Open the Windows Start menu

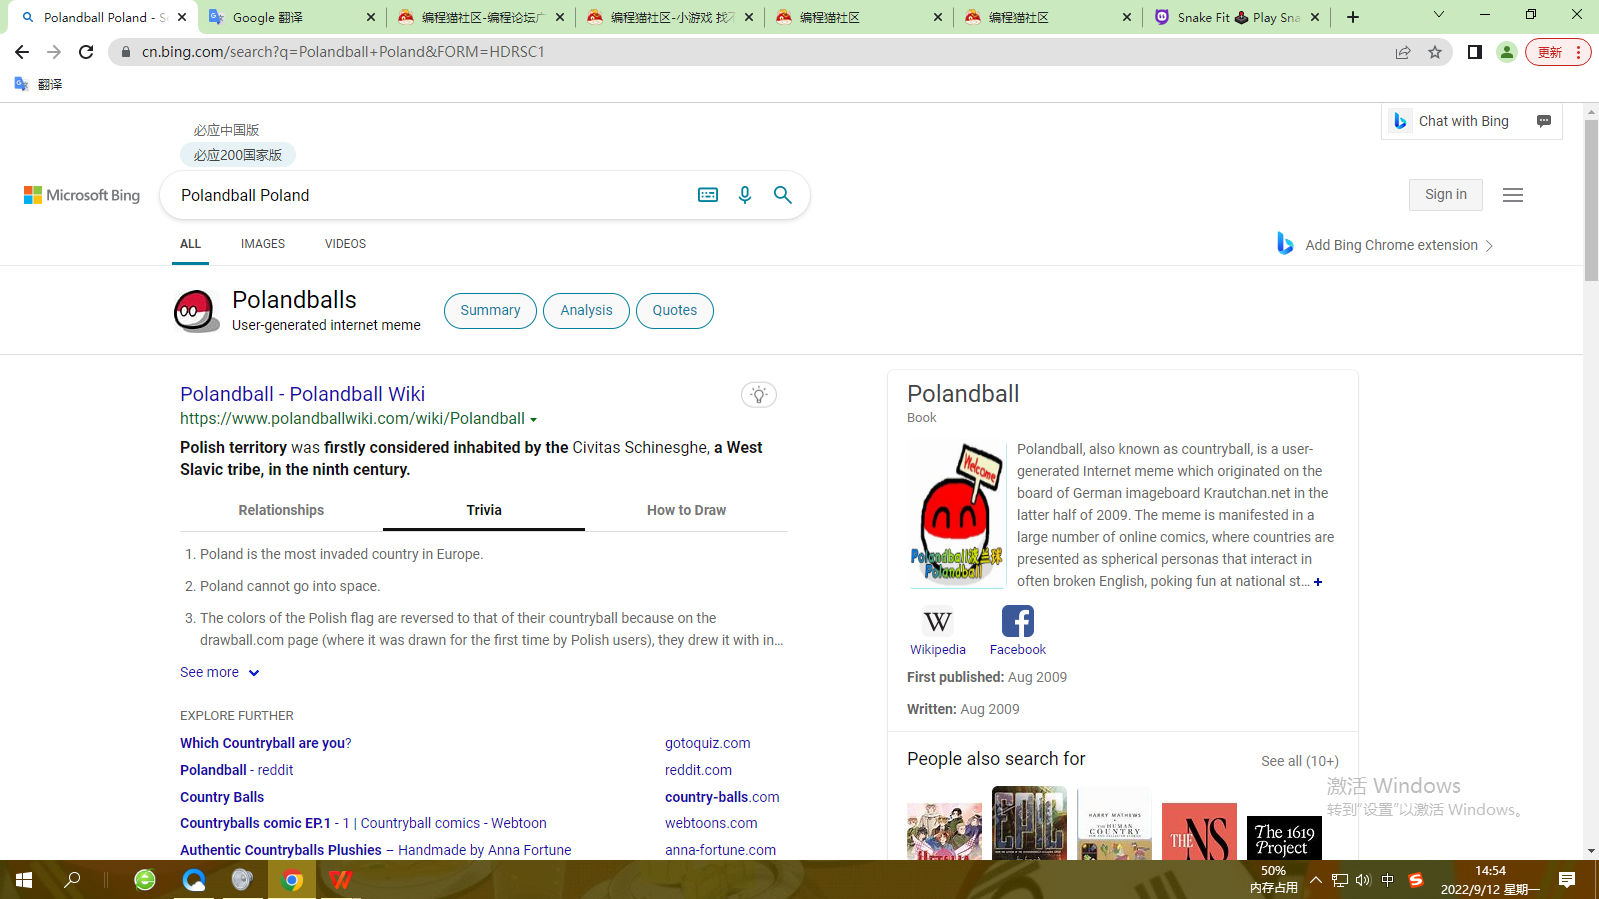pos(24,880)
